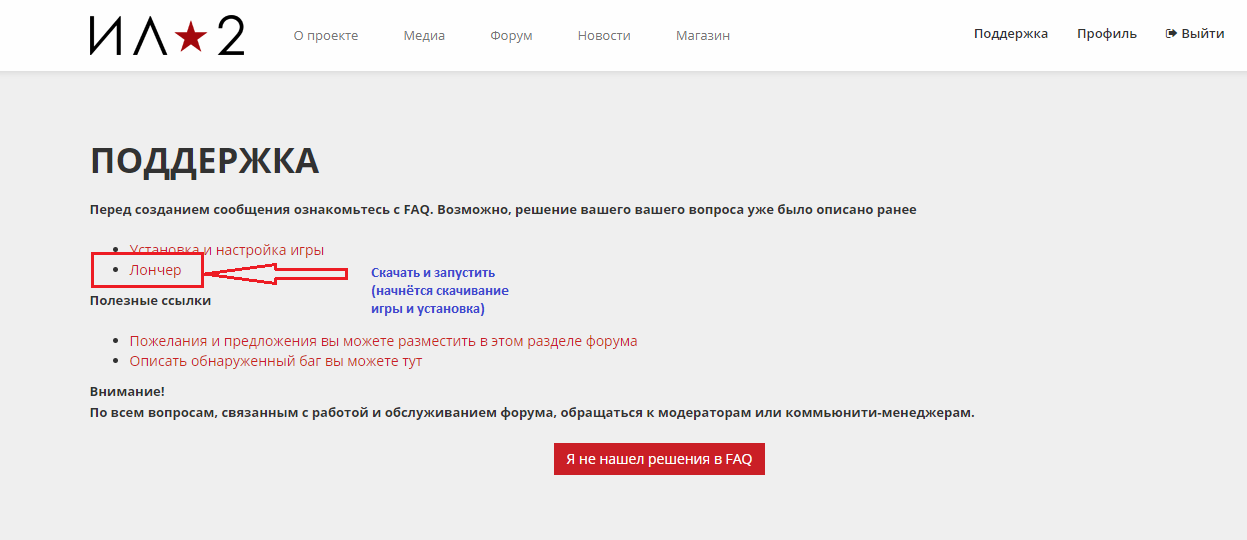Open the Описать обнаруженный баг link
Screen dimensions: 1247x540
click(276, 361)
